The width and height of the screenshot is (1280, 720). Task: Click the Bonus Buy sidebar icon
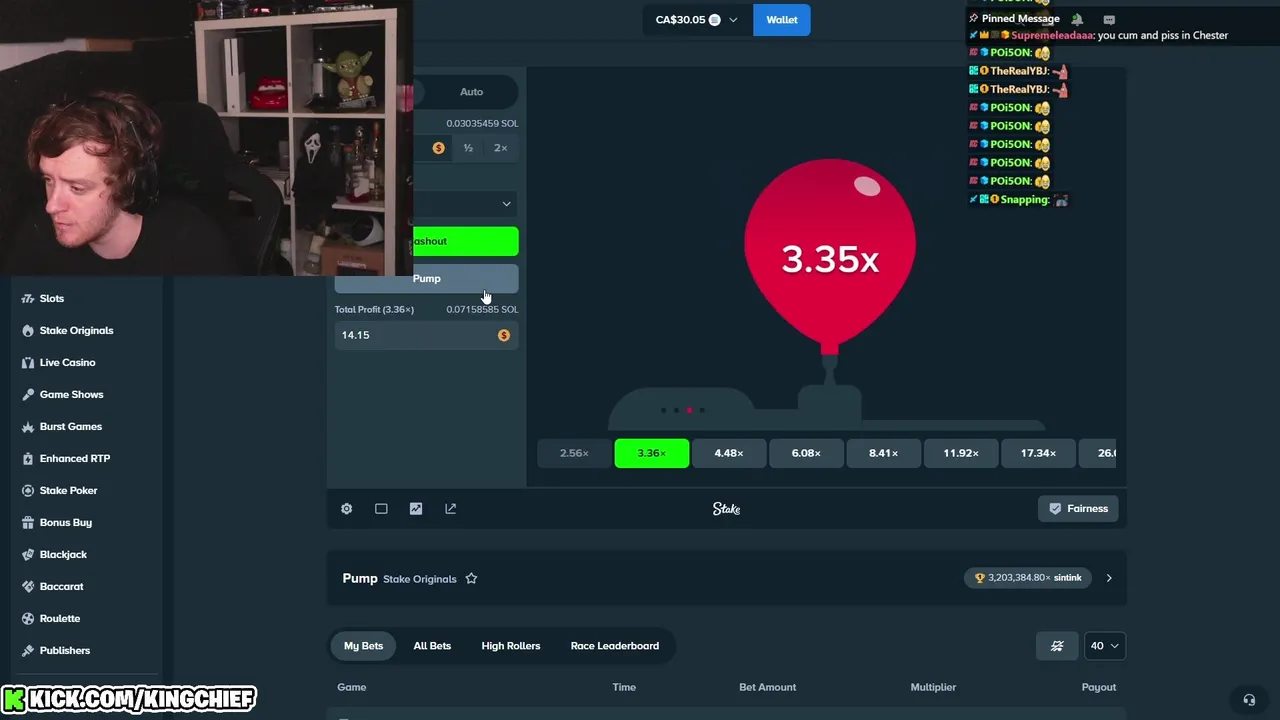pos(28,523)
